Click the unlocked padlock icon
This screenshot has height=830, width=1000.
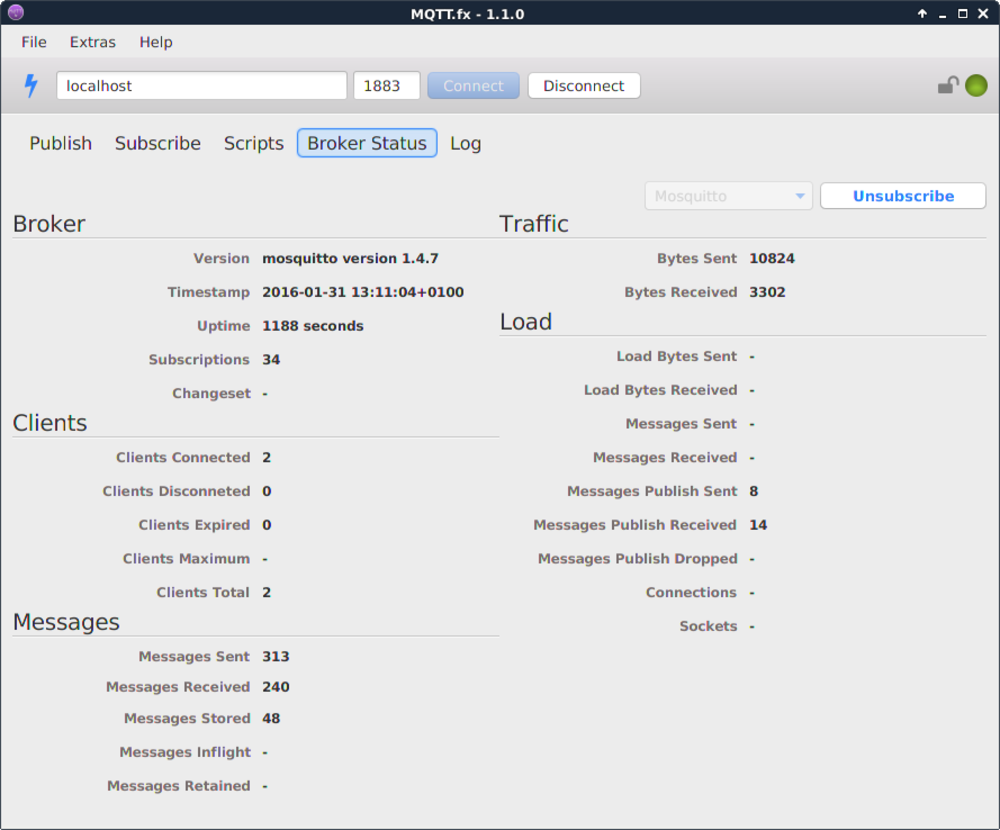point(947,86)
